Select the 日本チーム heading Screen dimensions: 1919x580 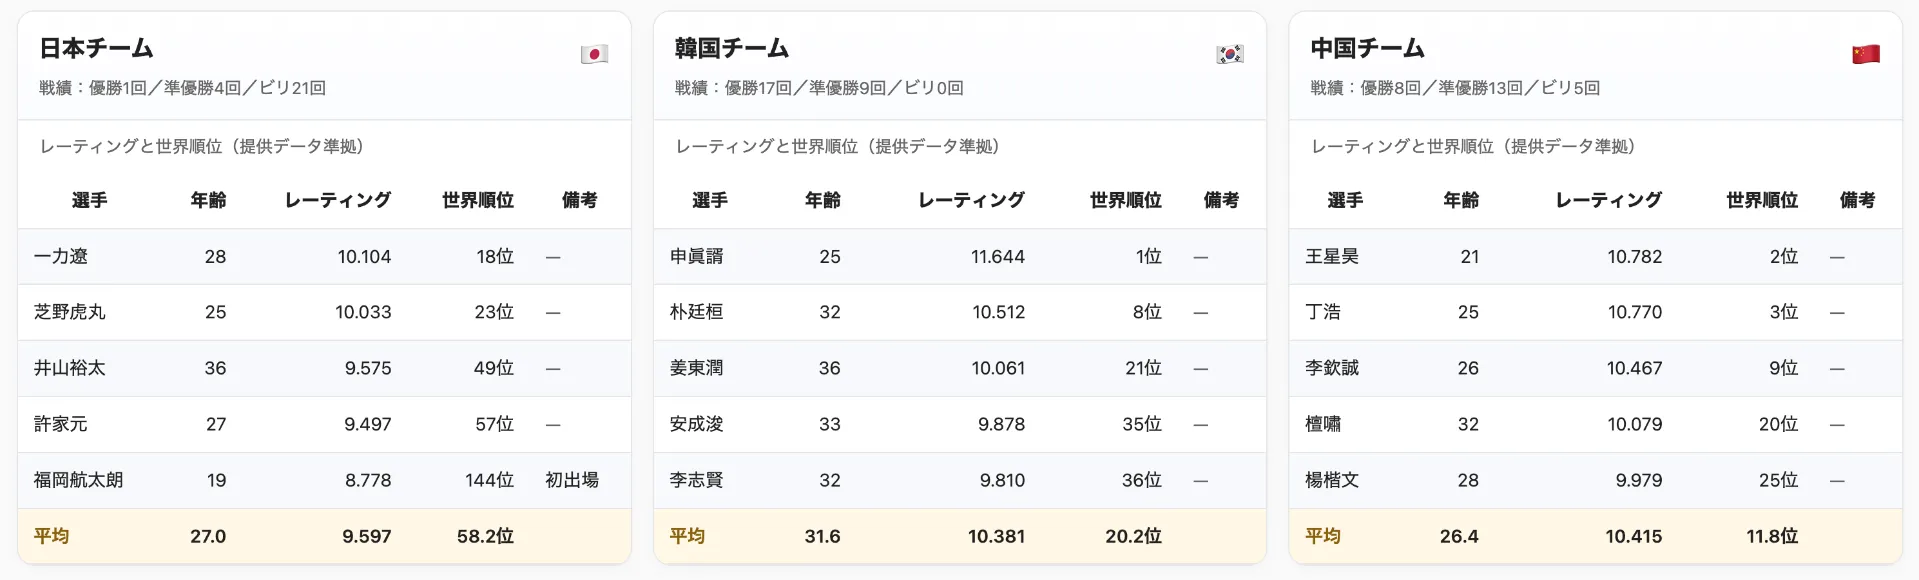[96, 48]
